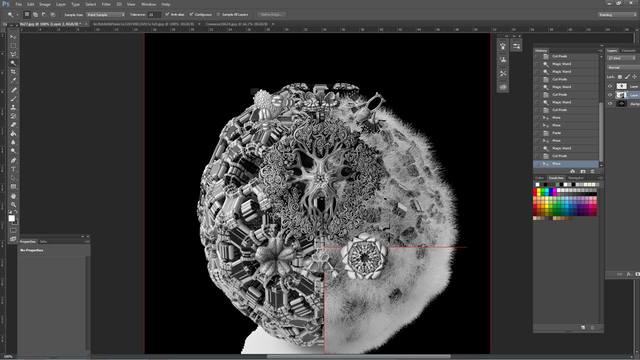The image size is (640, 360).
Task: Open the Swatches panel options menu
Action: (x=600, y=178)
